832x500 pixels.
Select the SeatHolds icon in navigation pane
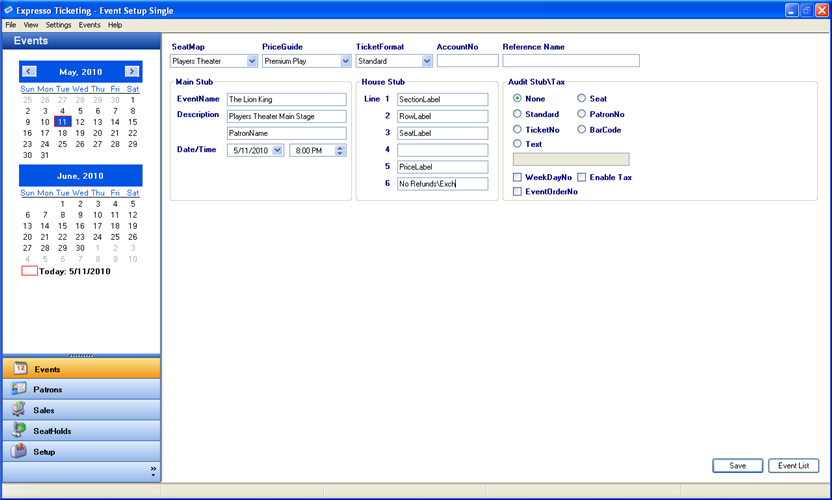(x=19, y=430)
